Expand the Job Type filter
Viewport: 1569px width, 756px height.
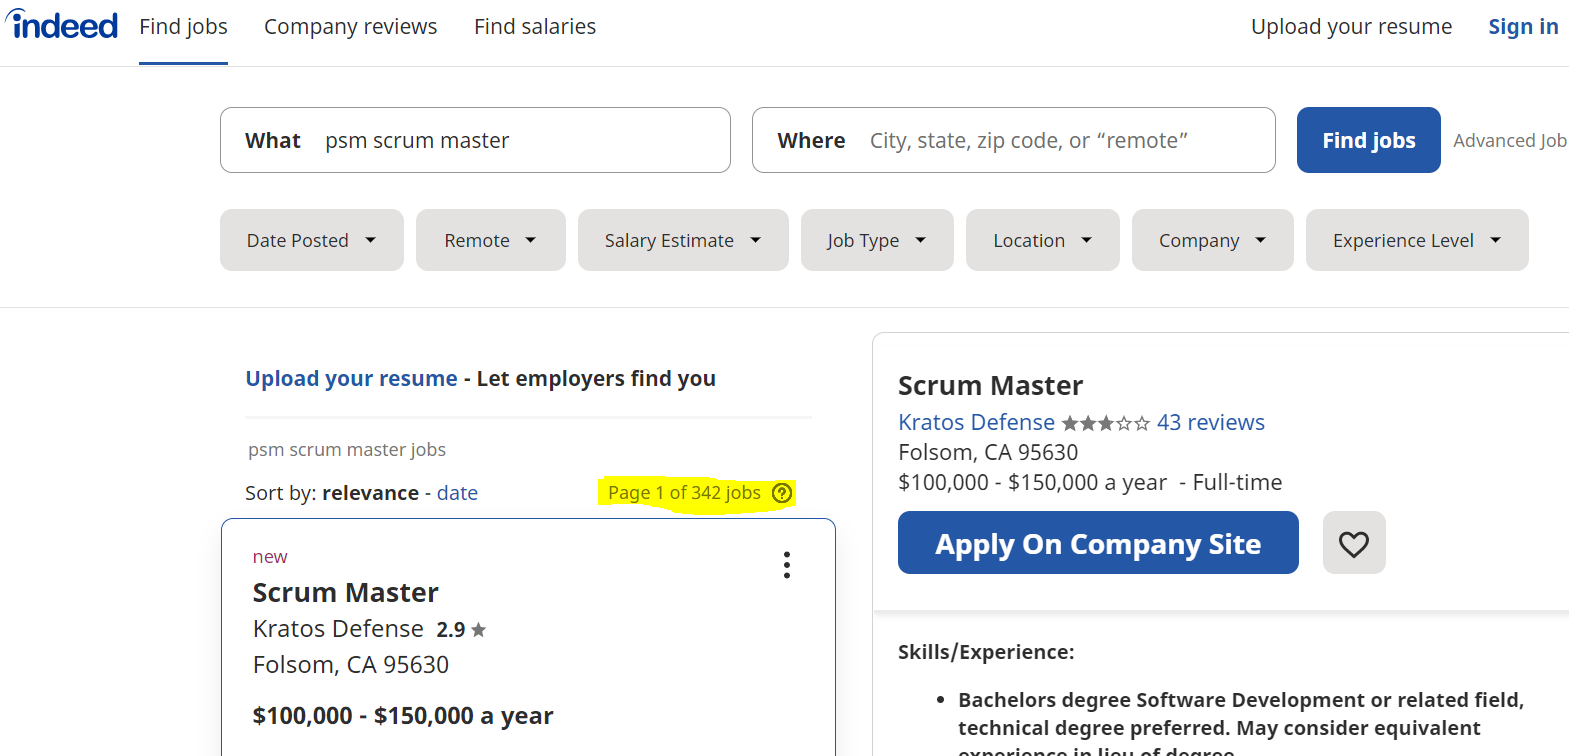tap(877, 240)
